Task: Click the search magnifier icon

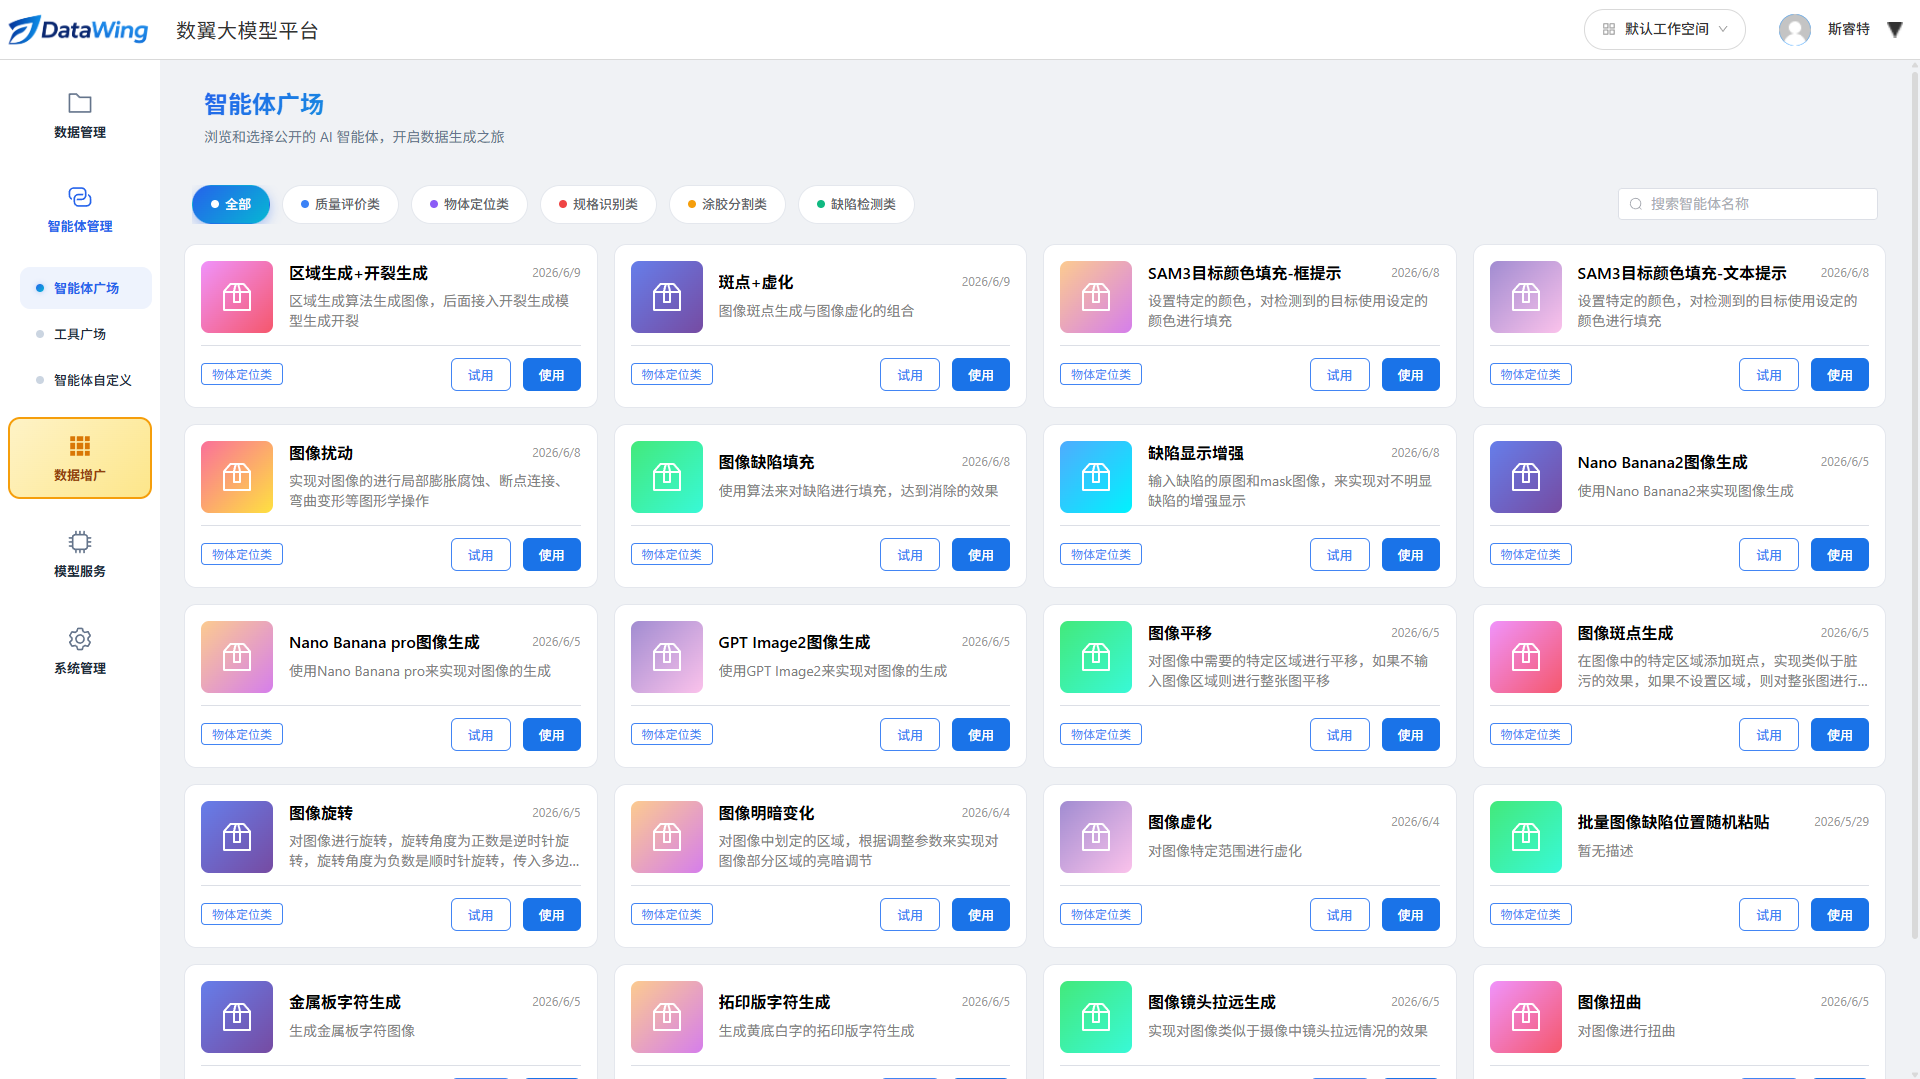Action: coord(1636,204)
